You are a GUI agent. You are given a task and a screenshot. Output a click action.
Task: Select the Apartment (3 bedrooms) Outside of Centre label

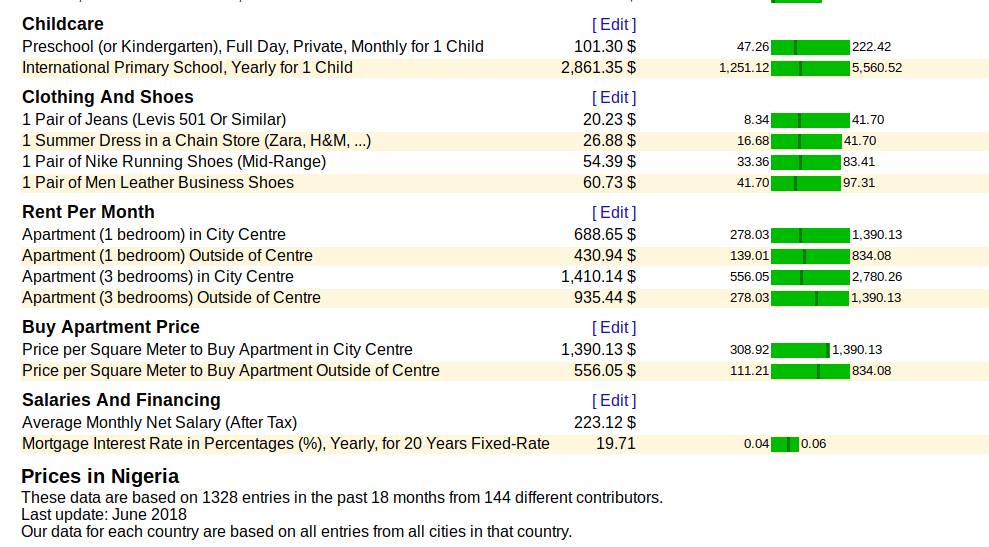[x=171, y=297]
